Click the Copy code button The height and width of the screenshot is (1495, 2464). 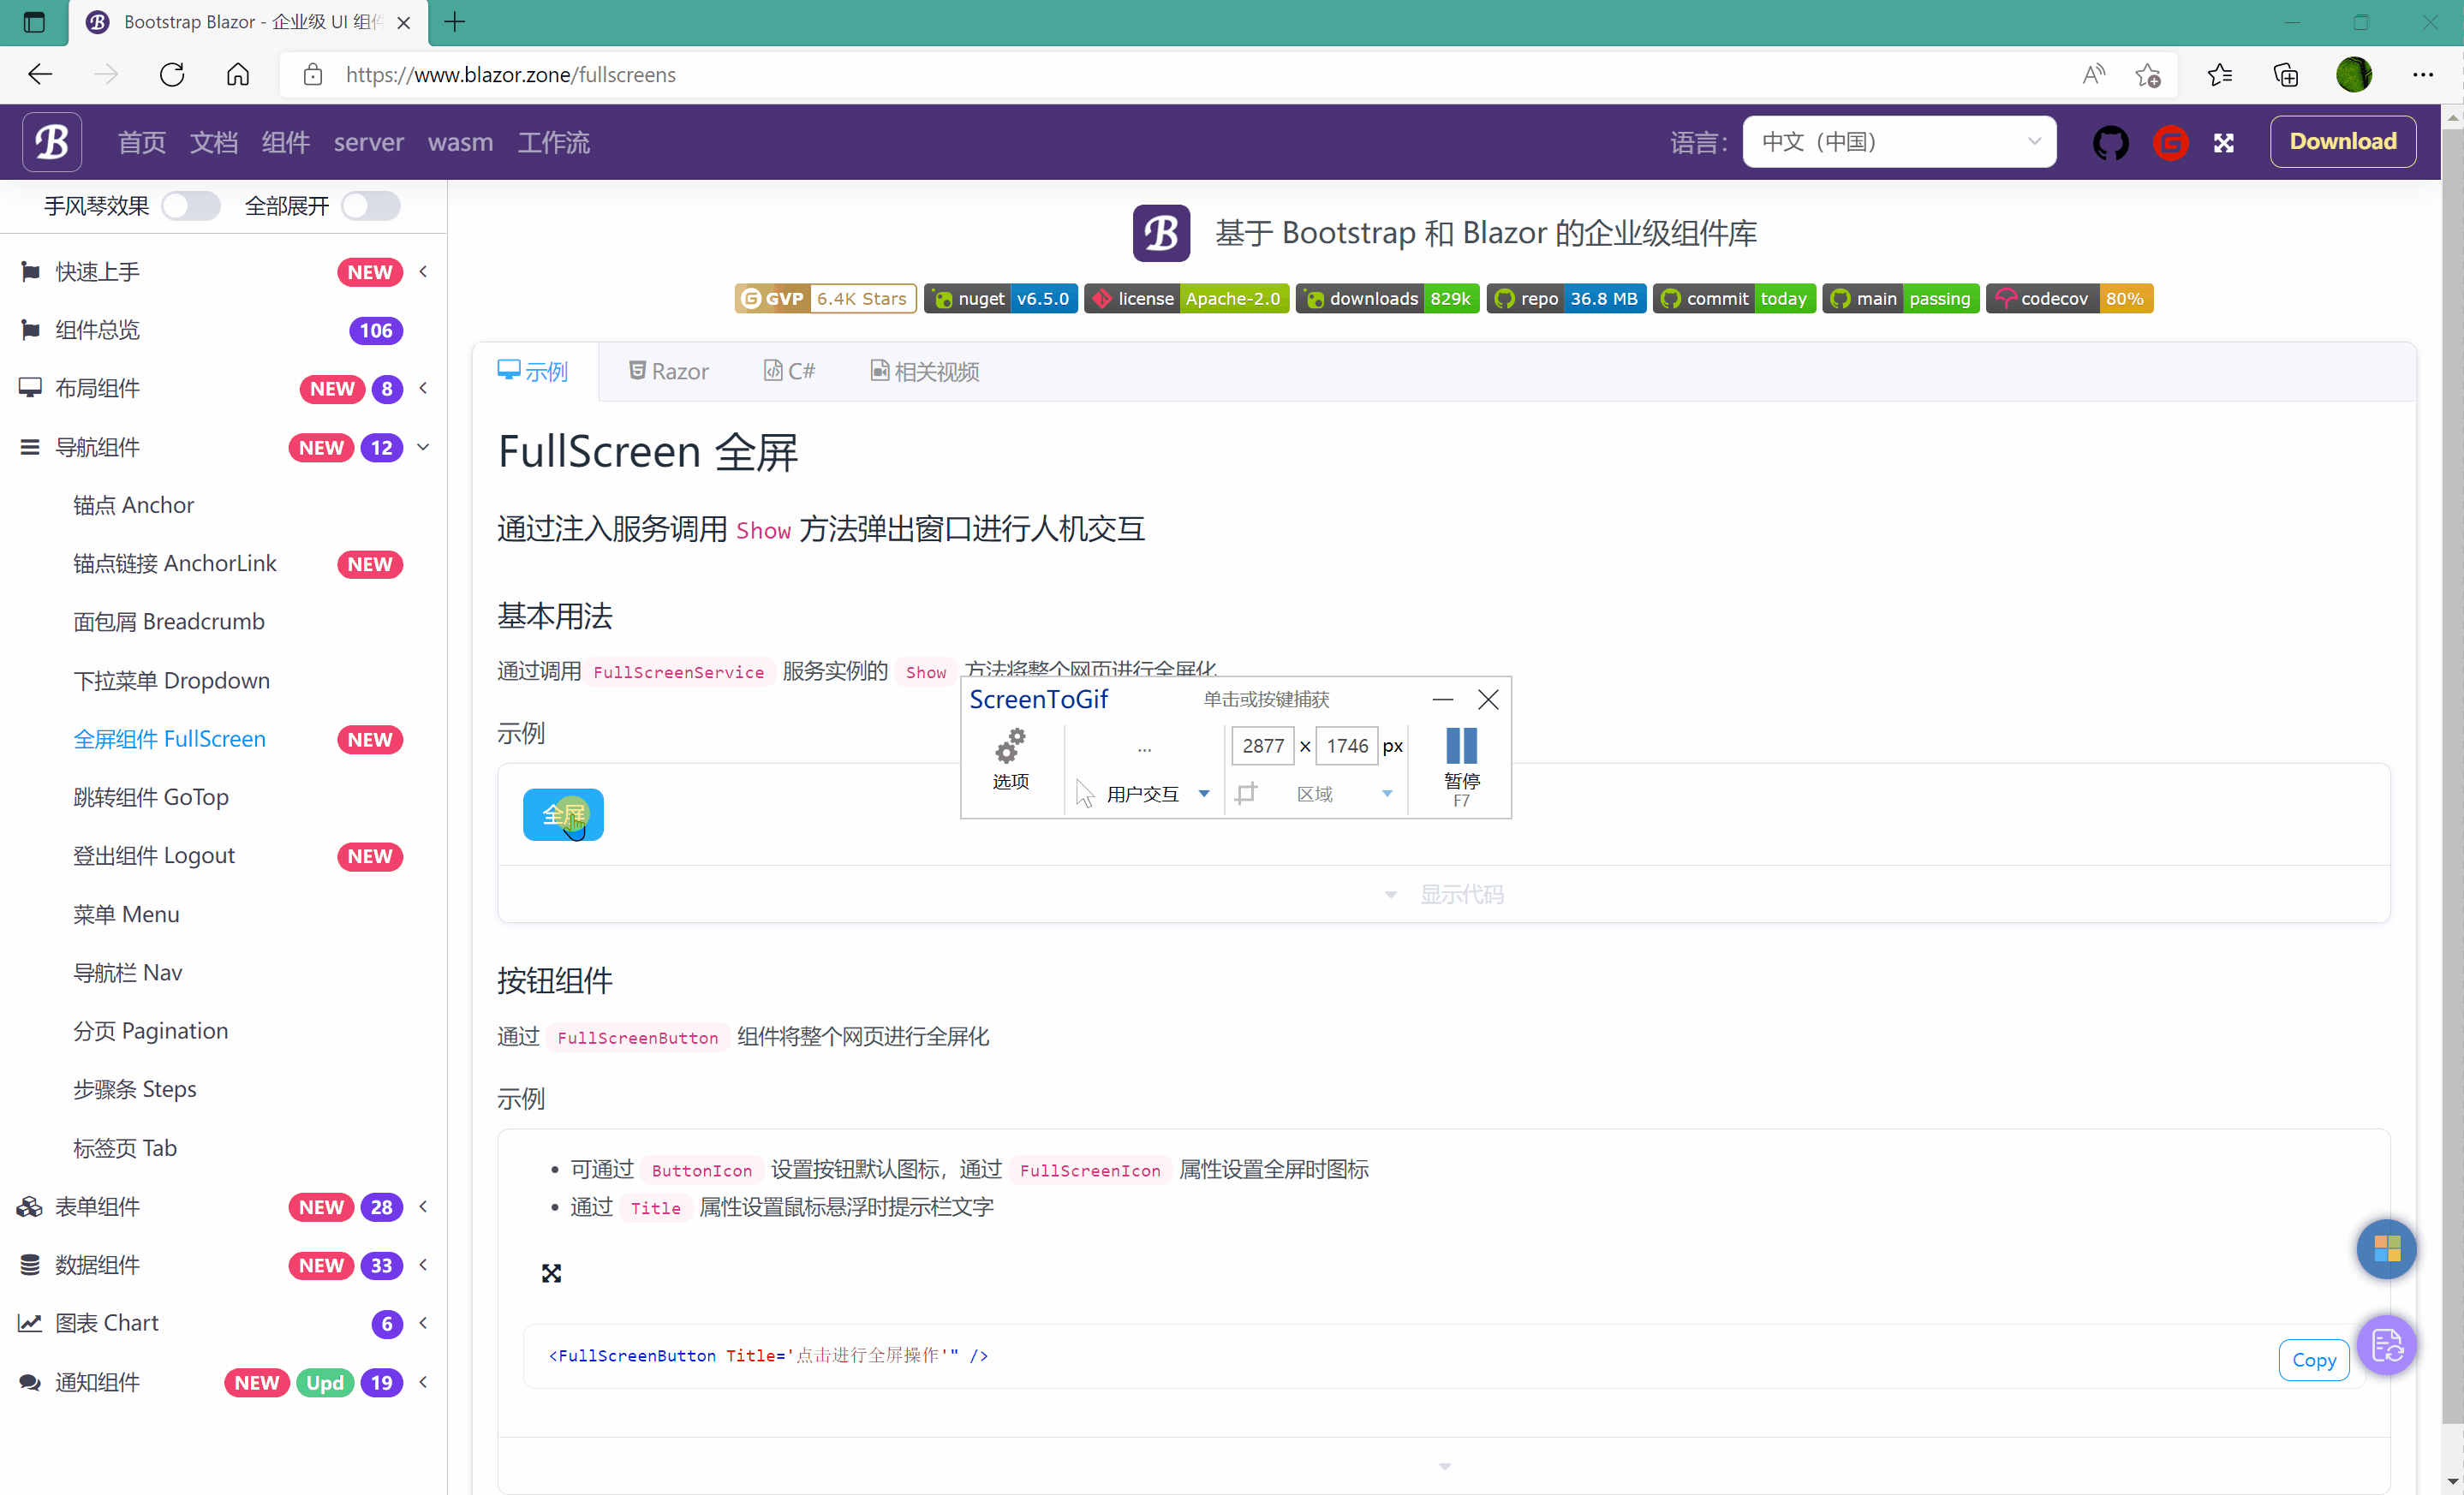(x=2312, y=1359)
